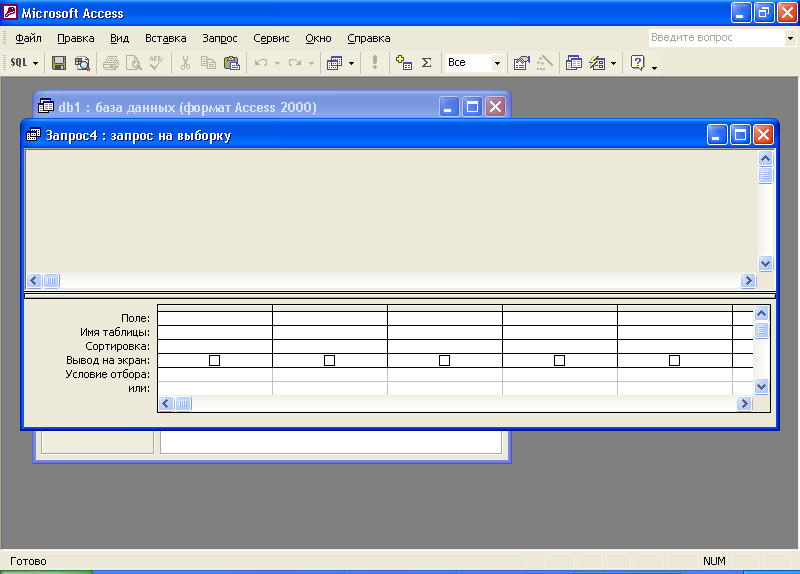Show the database window icon

[x=574, y=63]
